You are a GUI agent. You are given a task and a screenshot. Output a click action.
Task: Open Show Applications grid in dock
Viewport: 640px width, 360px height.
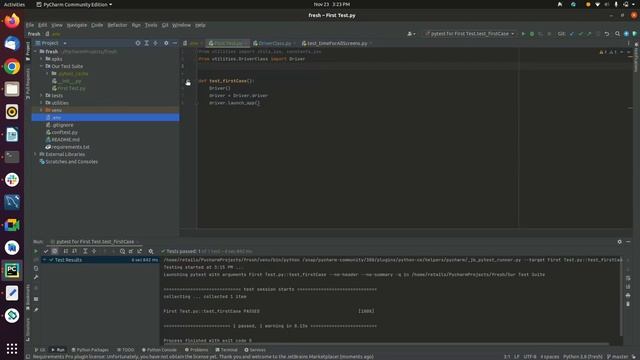pyautogui.click(x=12, y=348)
